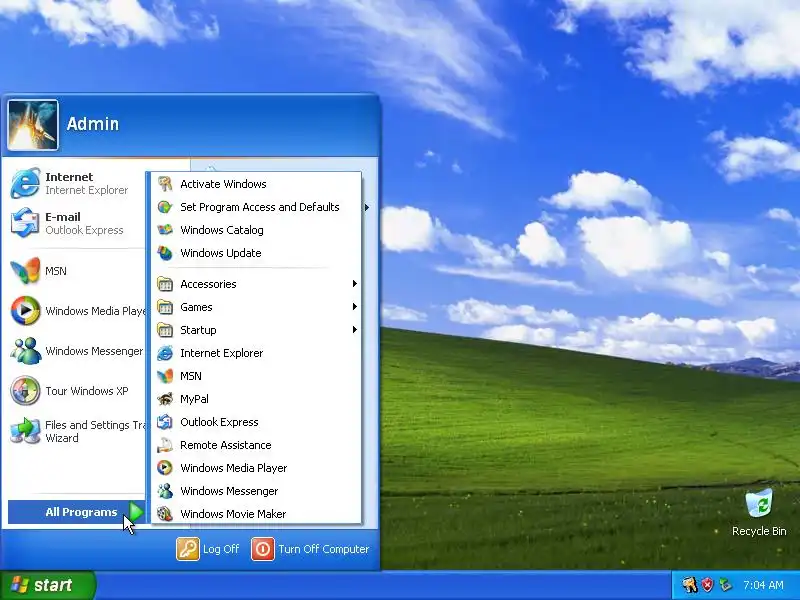The width and height of the screenshot is (800, 600).
Task: Click the Admin user picture
Action: point(33,125)
